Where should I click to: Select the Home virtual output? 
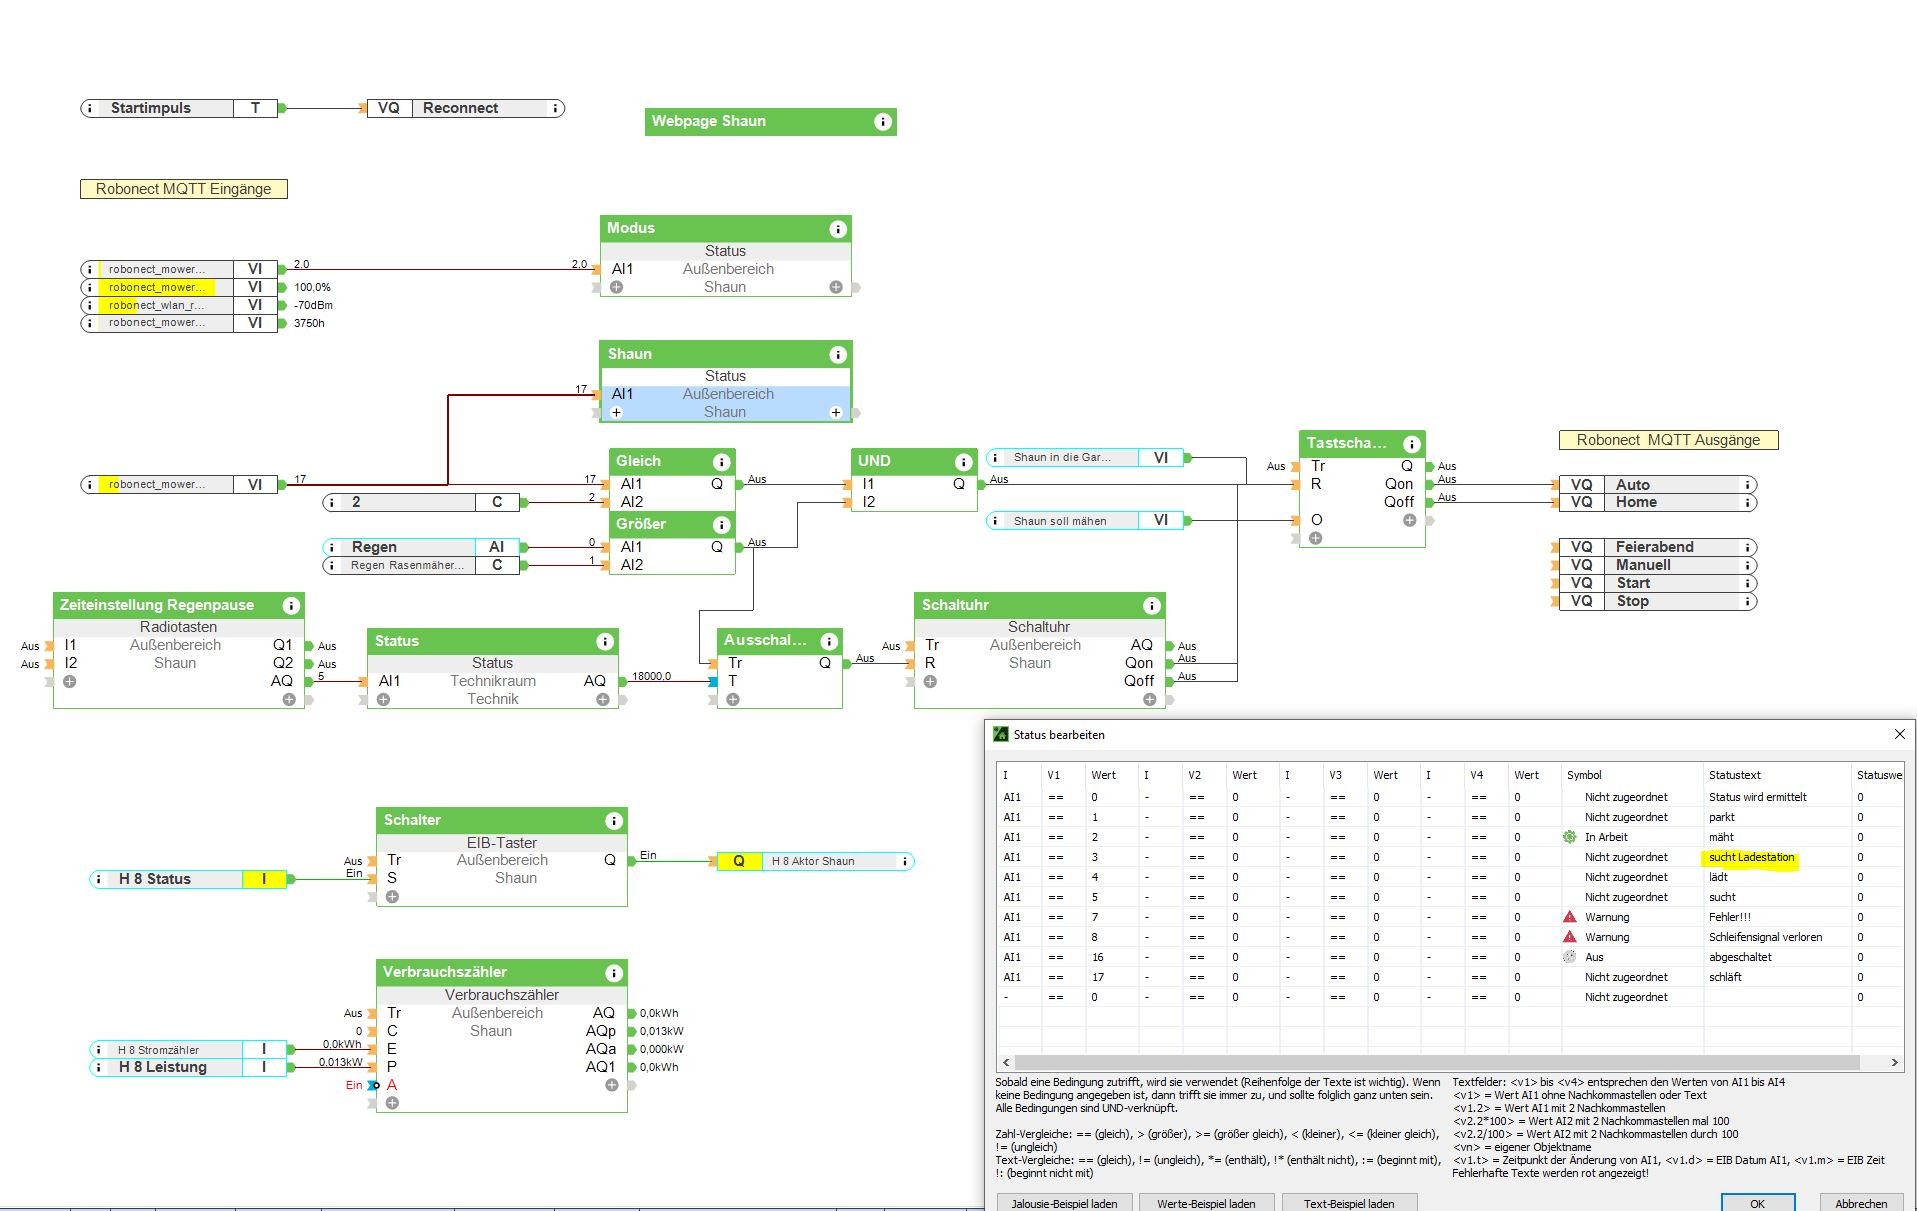tap(1658, 502)
